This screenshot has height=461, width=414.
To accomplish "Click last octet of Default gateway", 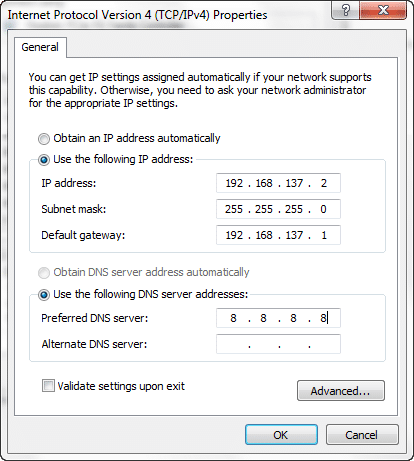I will (x=324, y=235).
